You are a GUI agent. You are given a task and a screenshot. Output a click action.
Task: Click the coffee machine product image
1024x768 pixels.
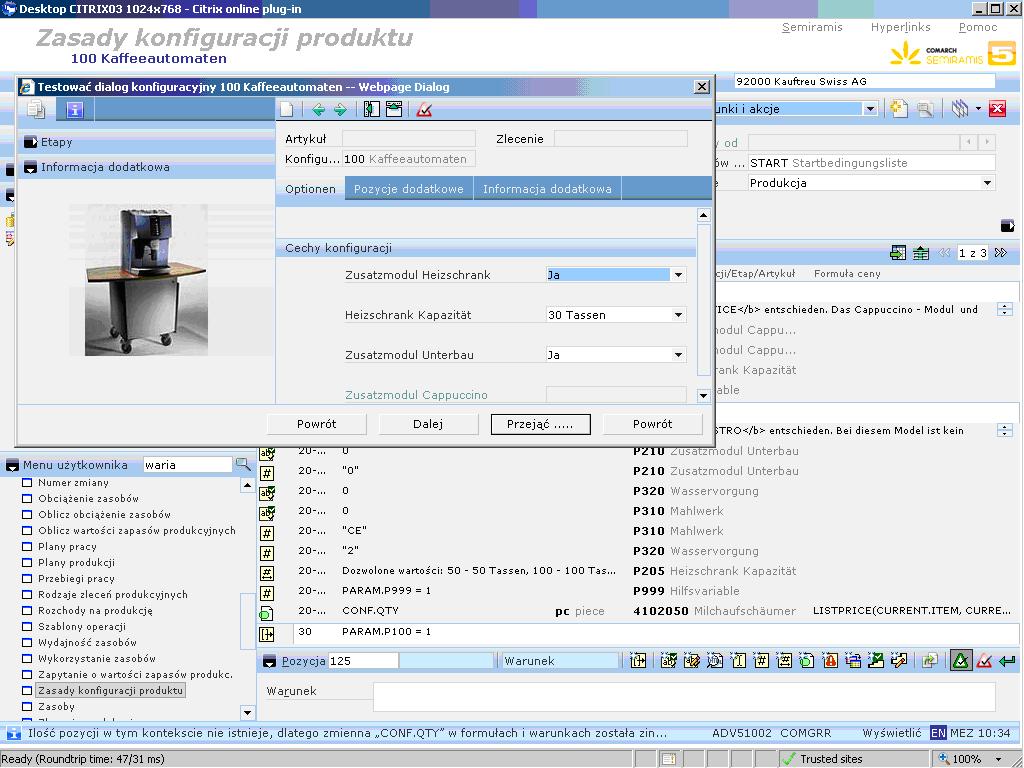click(146, 280)
